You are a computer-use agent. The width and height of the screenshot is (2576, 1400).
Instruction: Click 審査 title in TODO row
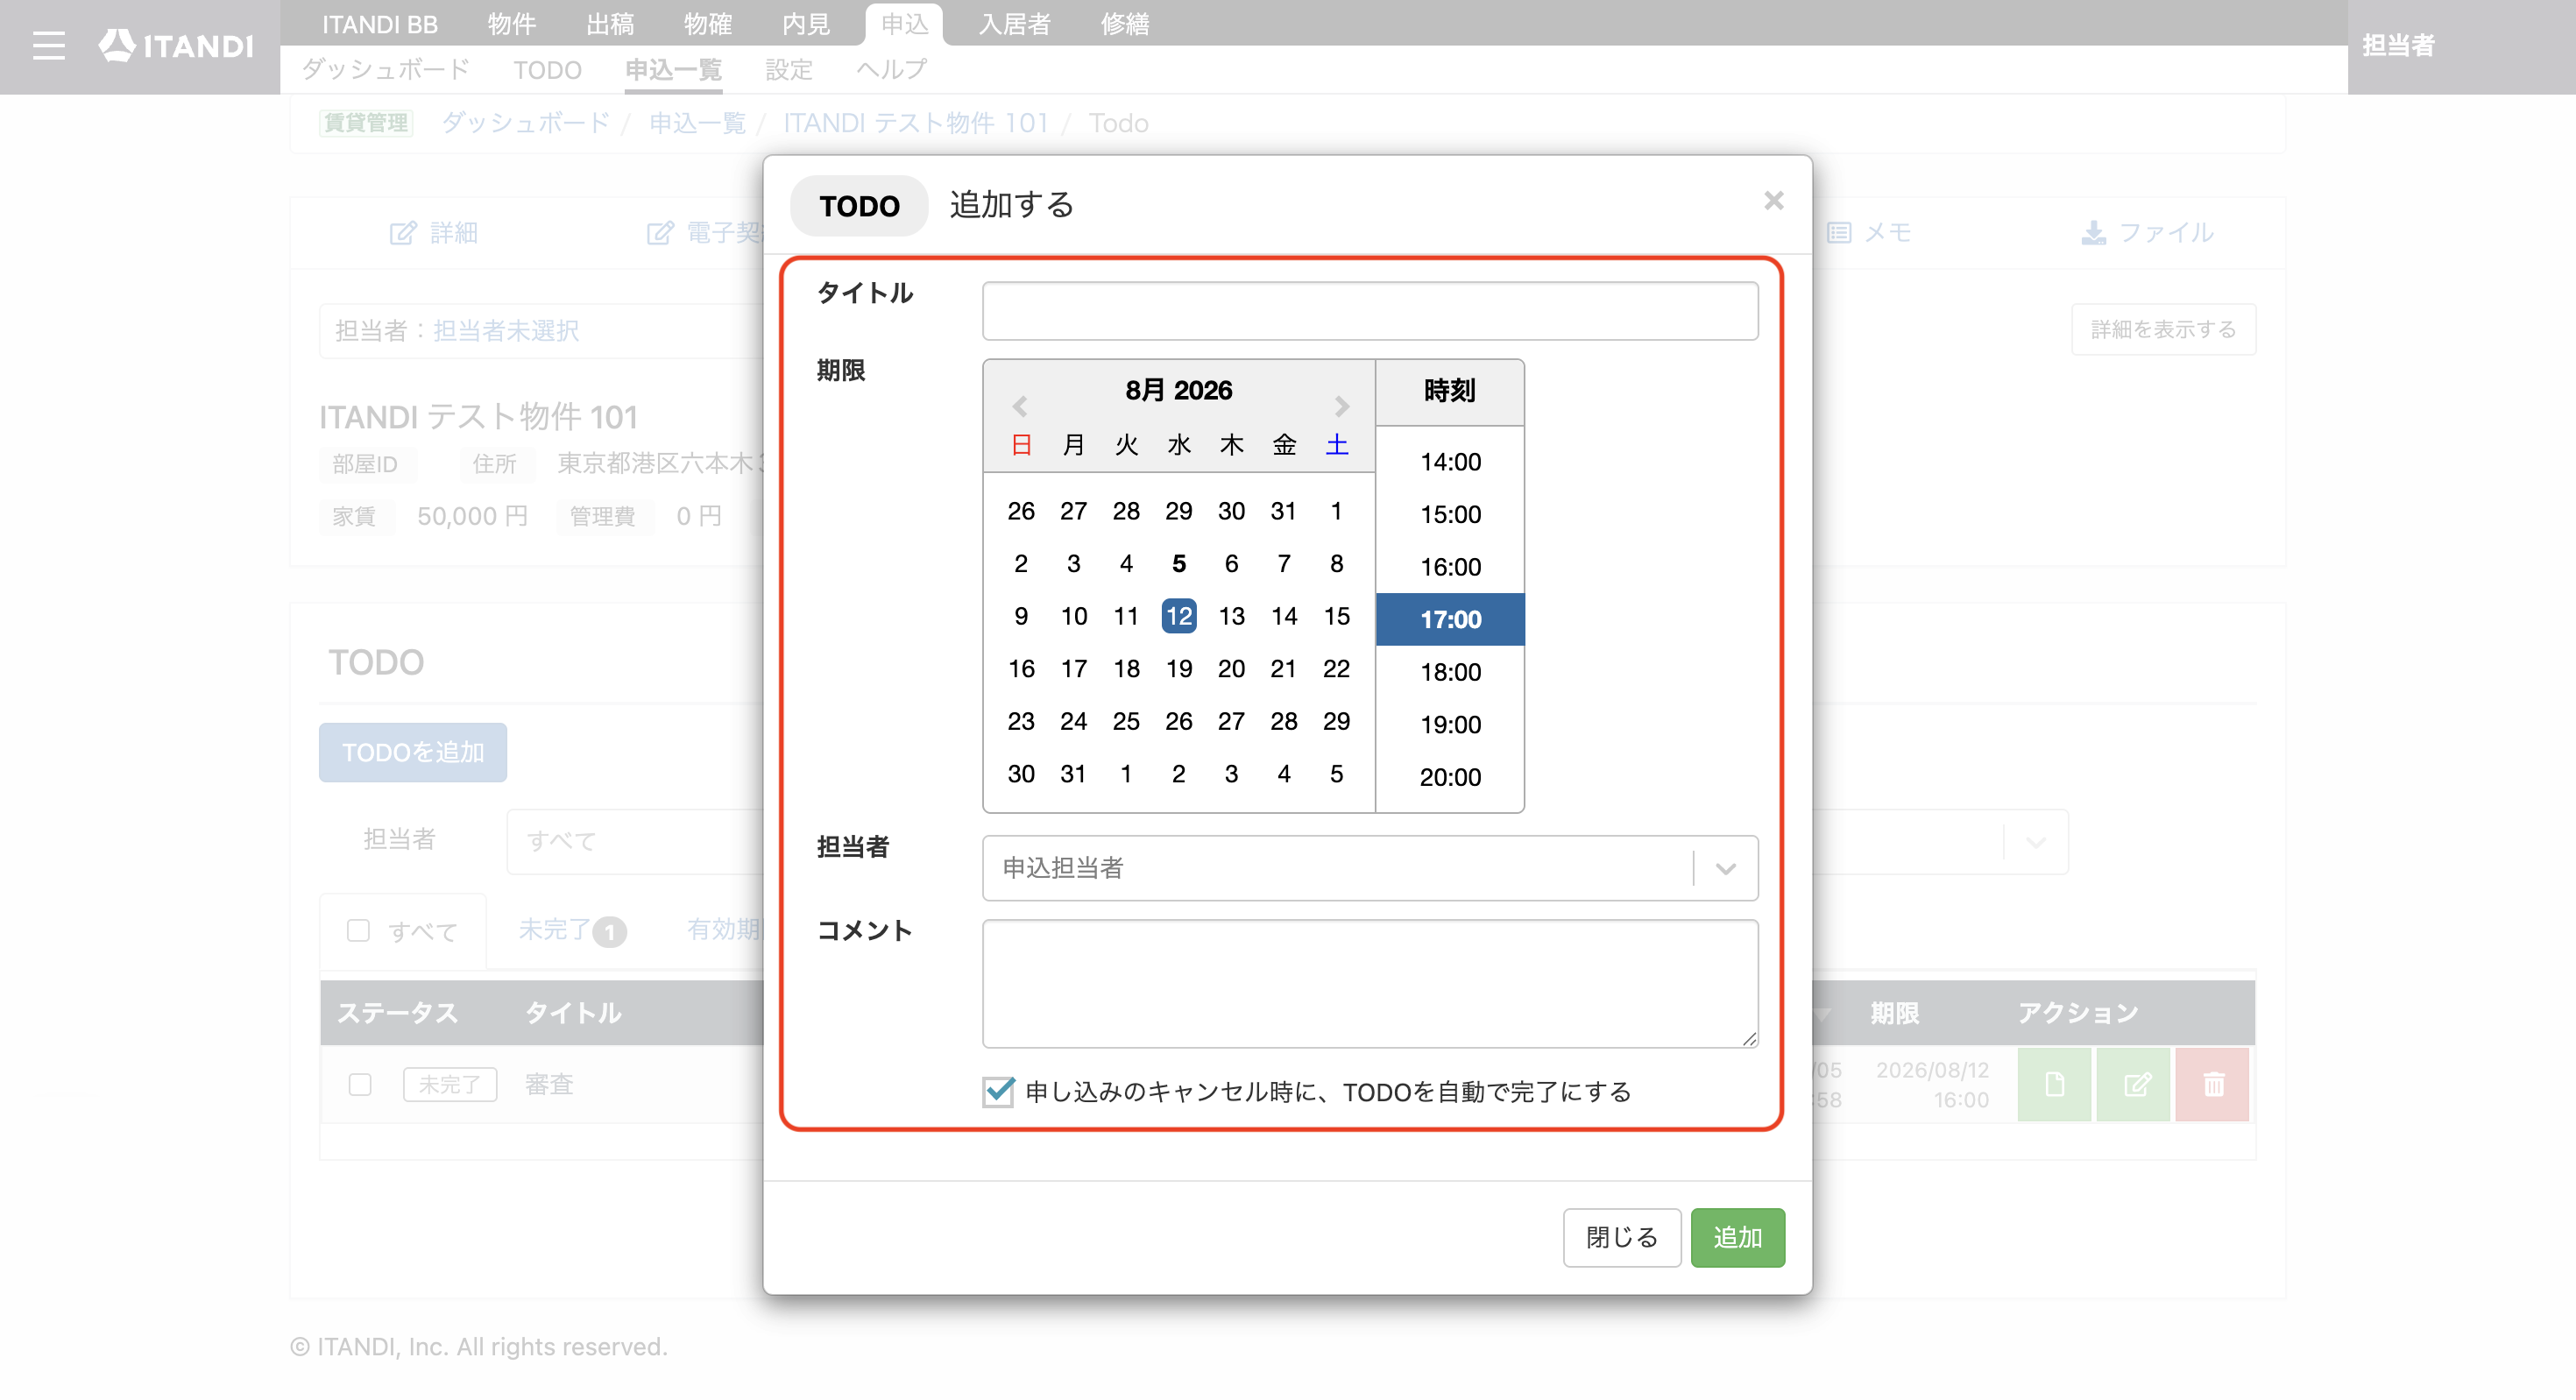[x=548, y=1084]
